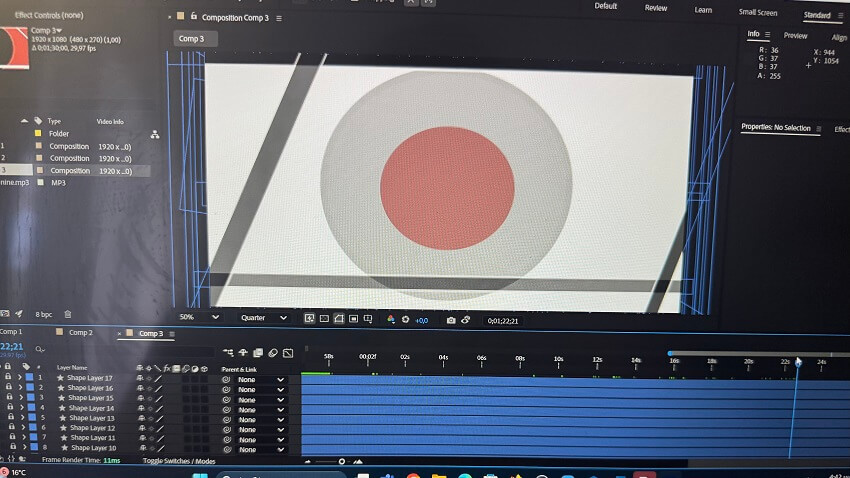
Task: Click the label color swatch of Shape Layer 16
Action: click(x=30, y=387)
